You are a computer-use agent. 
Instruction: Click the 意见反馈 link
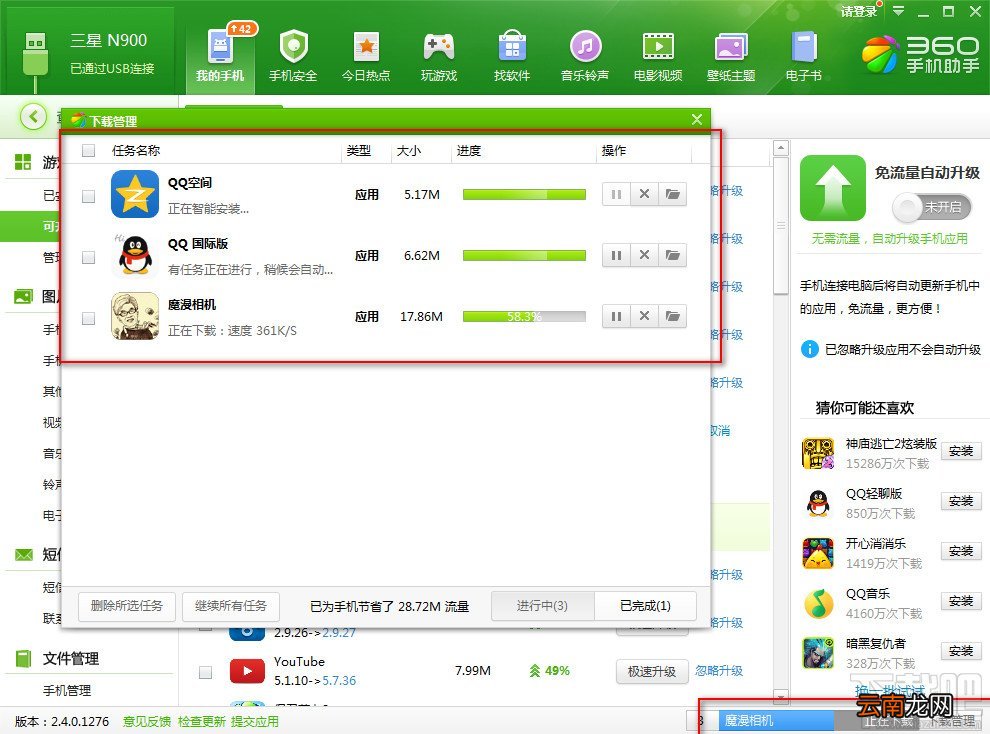pos(146,721)
